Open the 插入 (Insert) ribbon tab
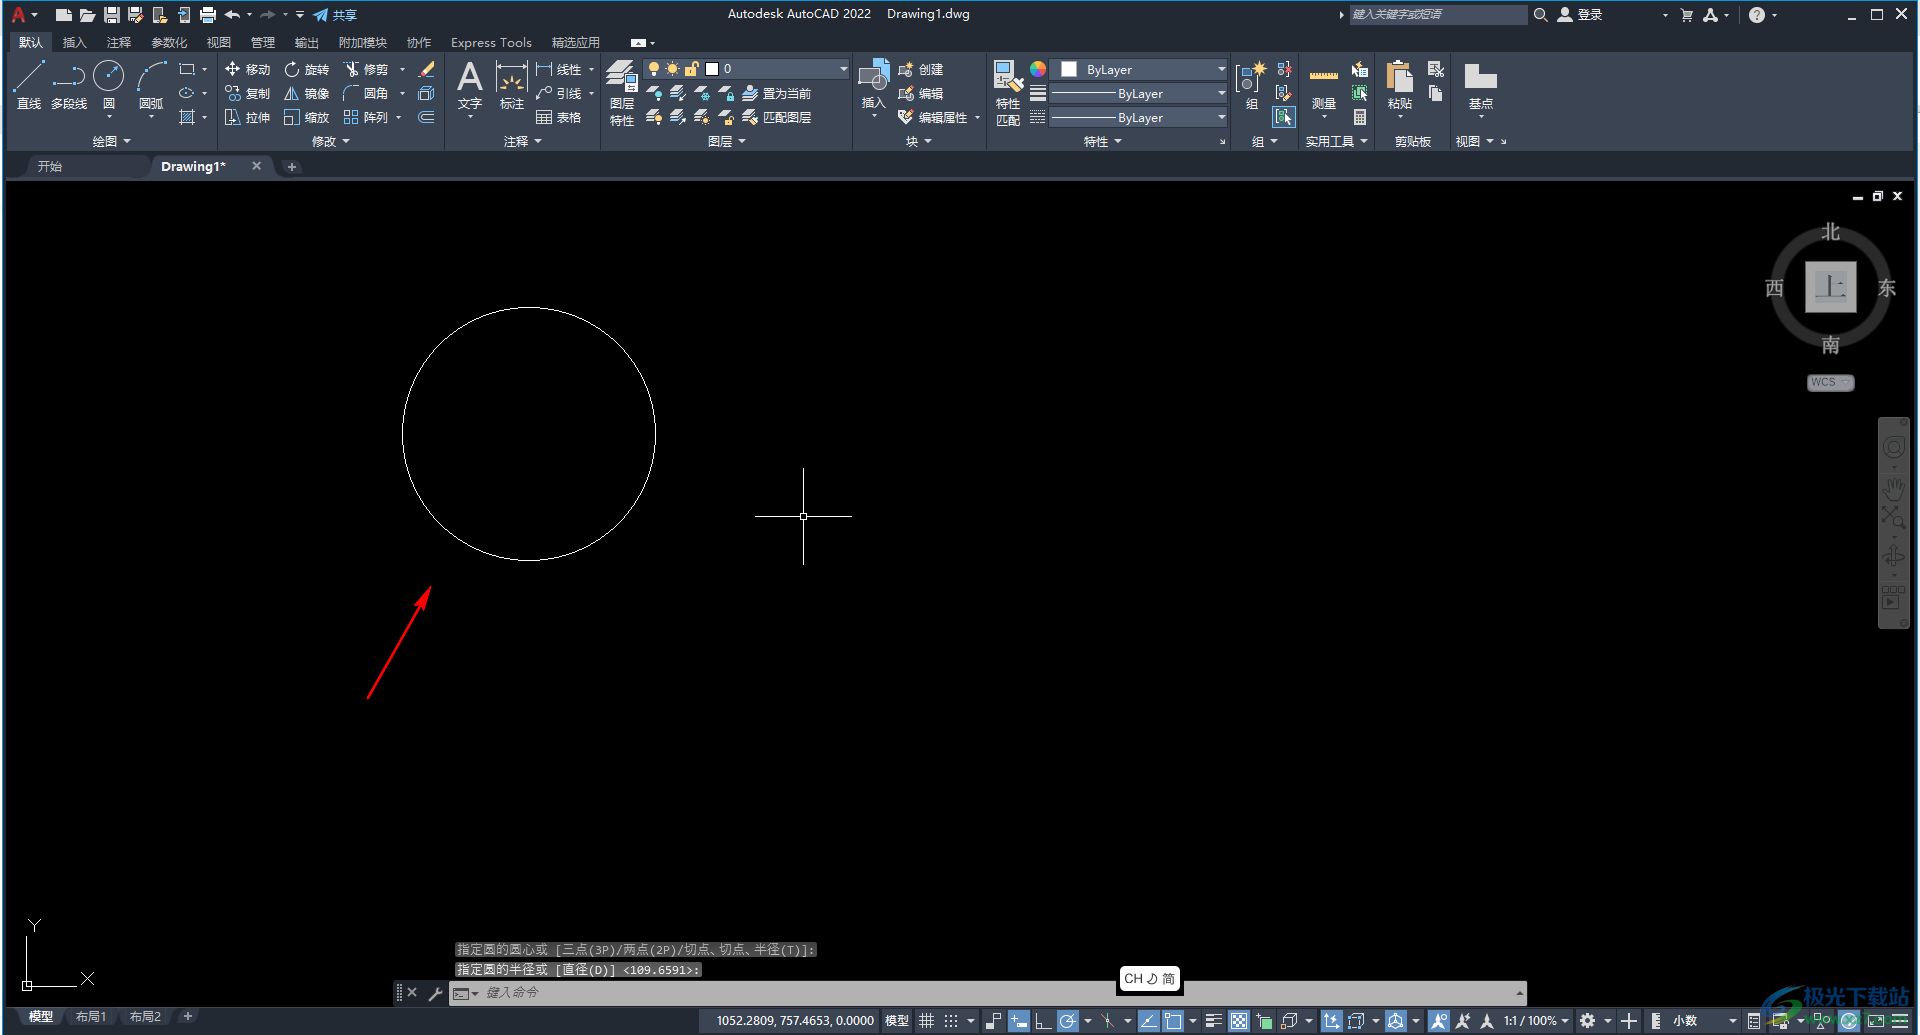Viewport: 1920px width, 1035px height. click(x=75, y=42)
